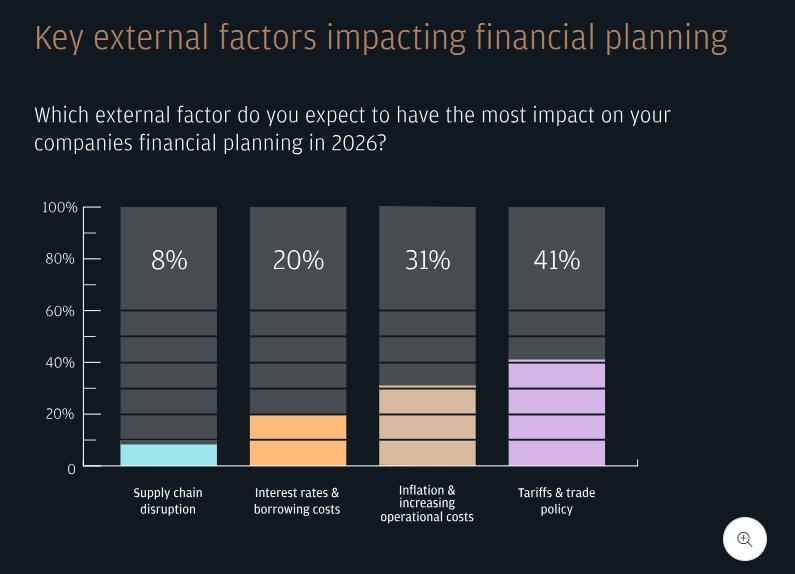This screenshot has width=795, height=574.
Task: Select the "Tariffs & trade policy" label
Action: click(557, 501)
